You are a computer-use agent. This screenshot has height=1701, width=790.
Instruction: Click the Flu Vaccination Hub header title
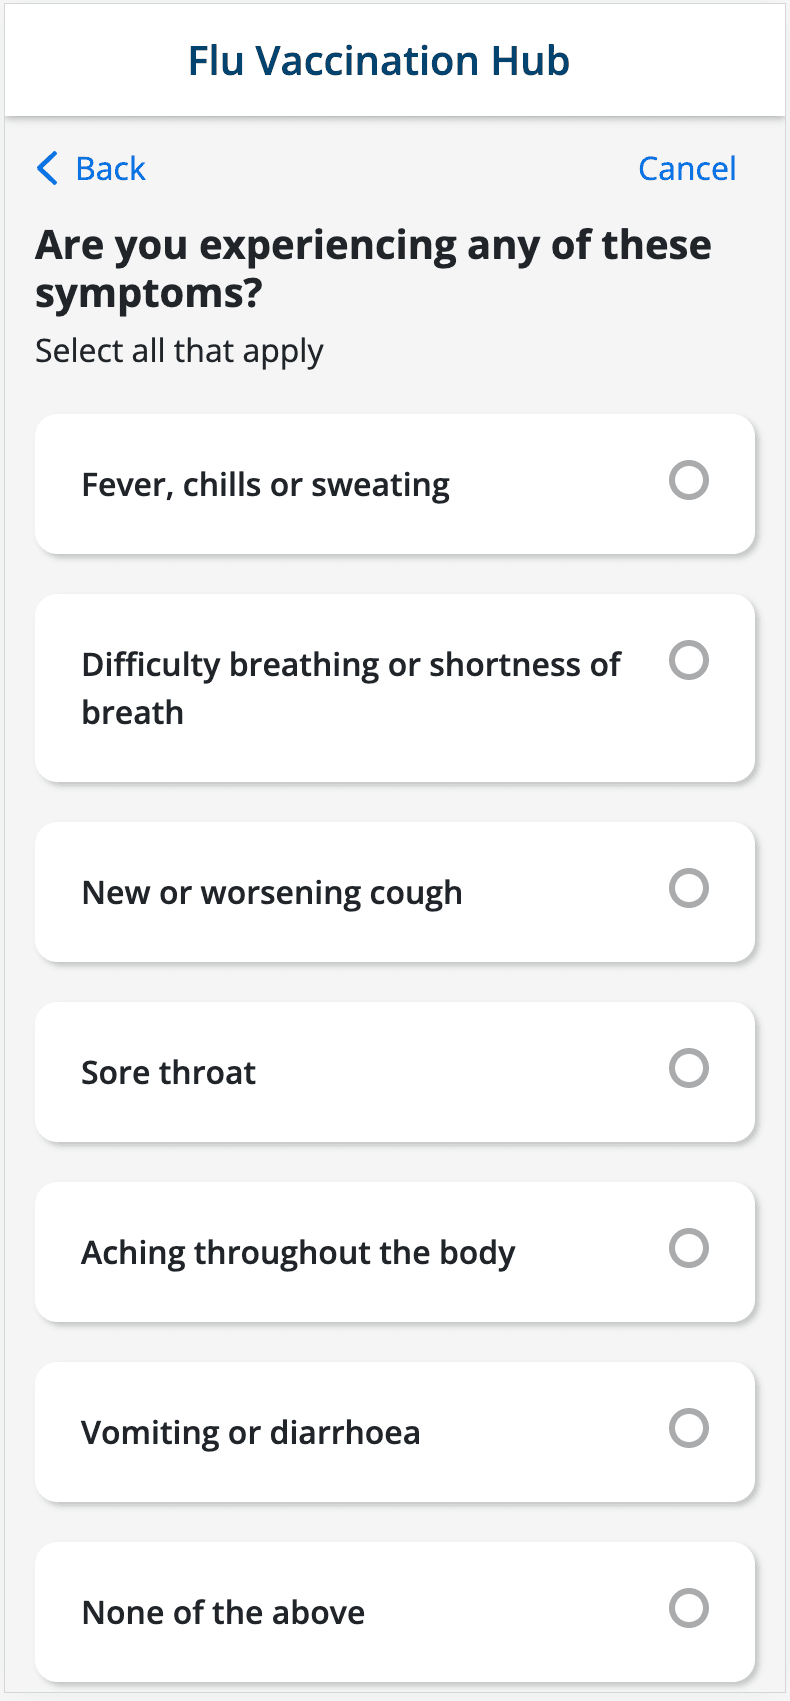[x=379, y=61]
